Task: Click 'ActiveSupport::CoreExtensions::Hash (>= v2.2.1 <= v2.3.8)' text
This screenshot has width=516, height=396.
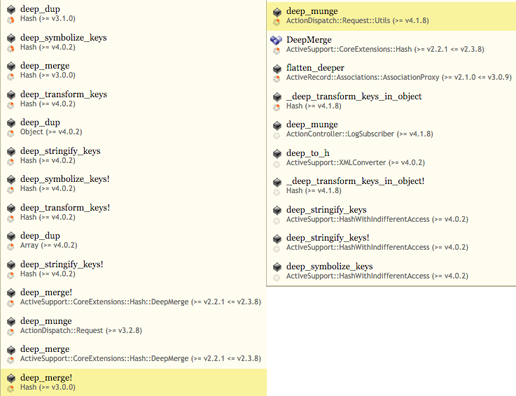Action: click(385, 49)
